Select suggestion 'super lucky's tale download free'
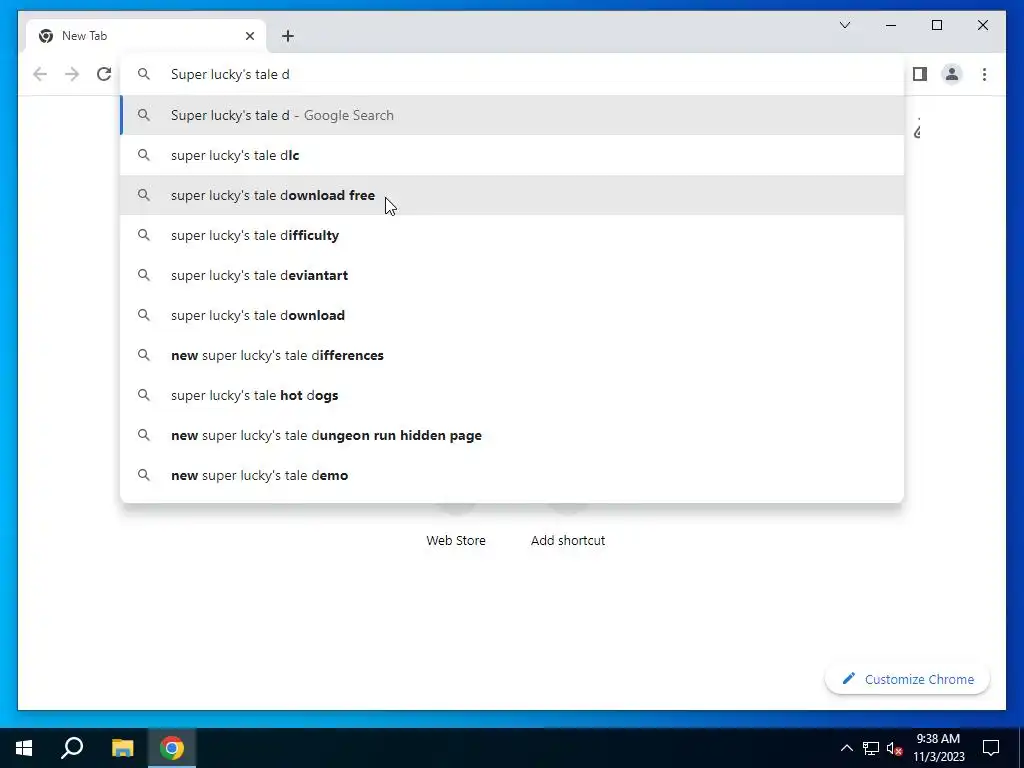 (513, 195)
